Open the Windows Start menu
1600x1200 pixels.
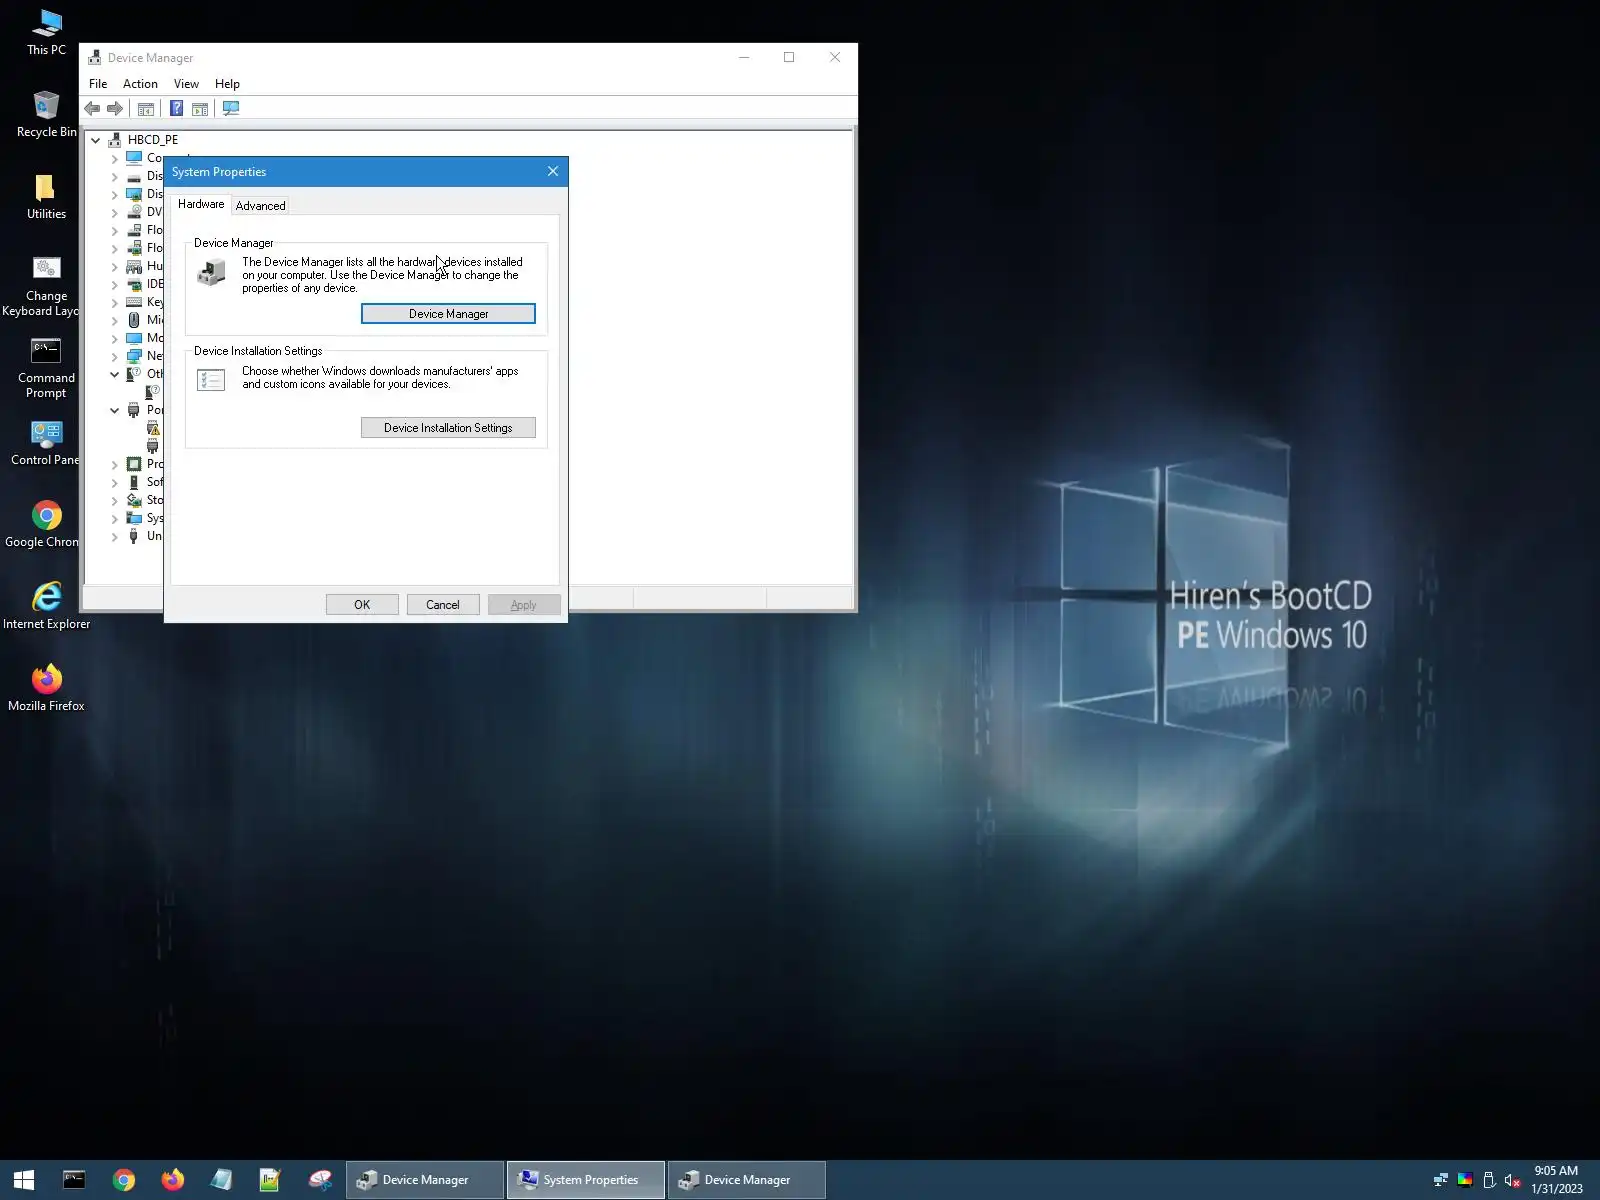(x=24, y=1180)
